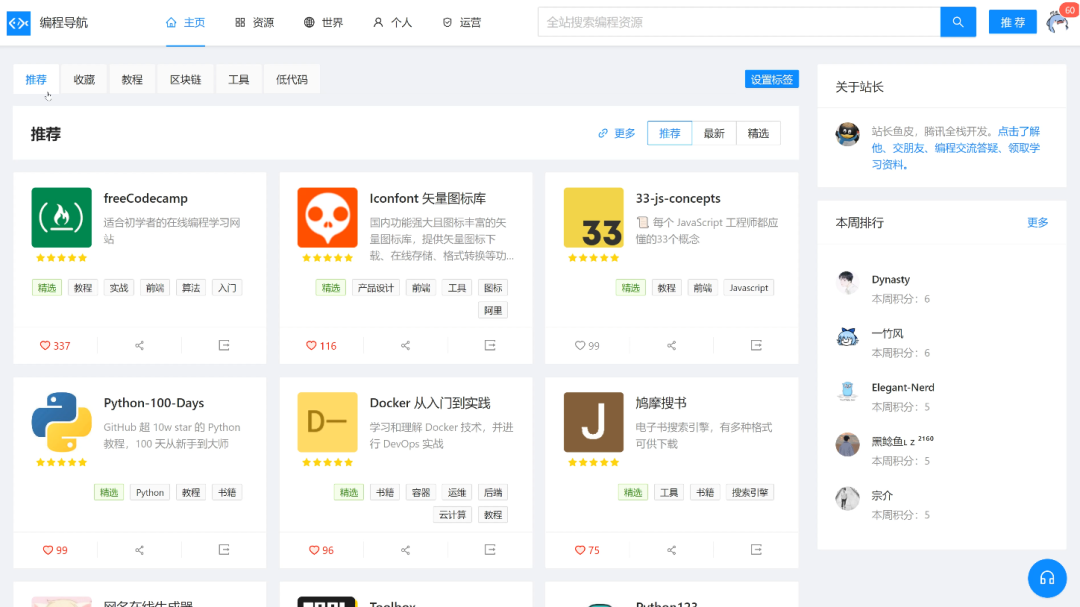
Task: Select the 推荐 sorting option
Action: pos(669,134)
